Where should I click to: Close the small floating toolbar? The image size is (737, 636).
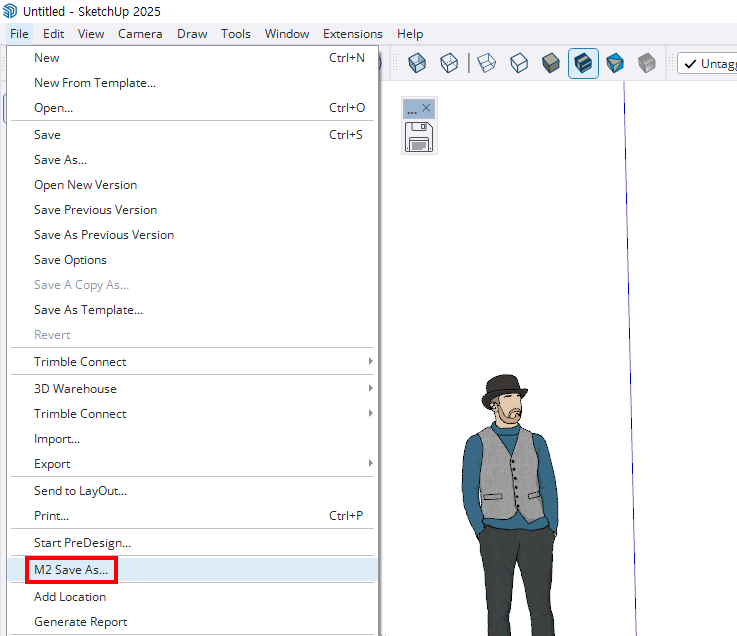point(426,108)
